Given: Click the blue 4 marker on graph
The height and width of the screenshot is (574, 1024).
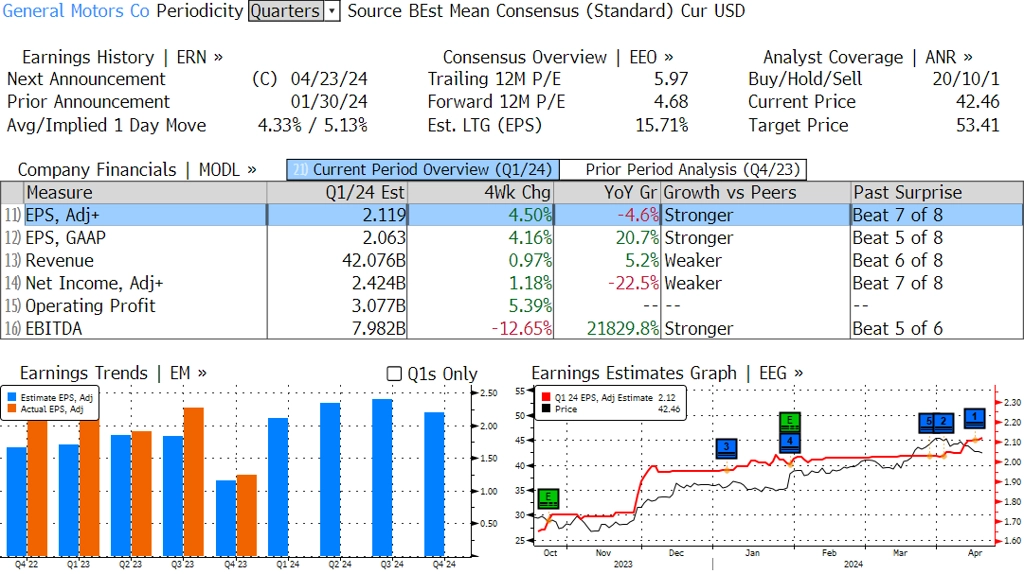Looking at the screenshot, I should (790, 442).
